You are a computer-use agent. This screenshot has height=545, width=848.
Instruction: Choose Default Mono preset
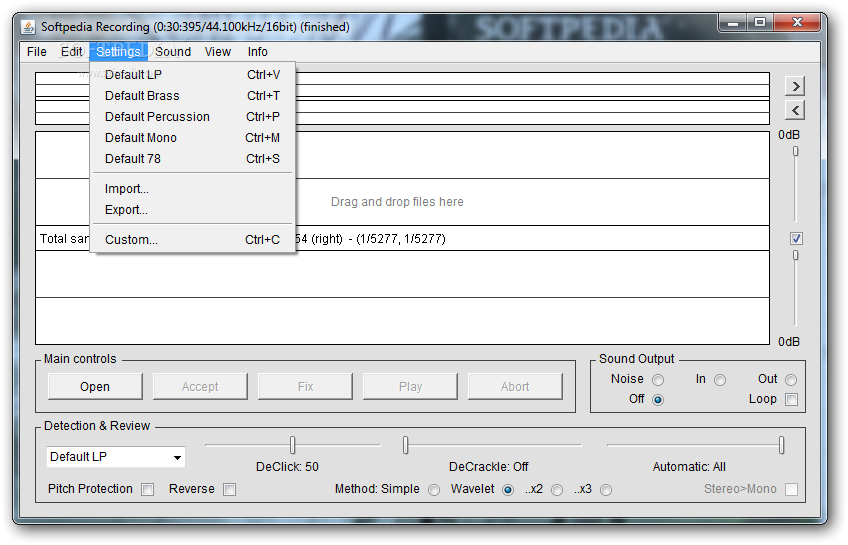tap(193, 138)
